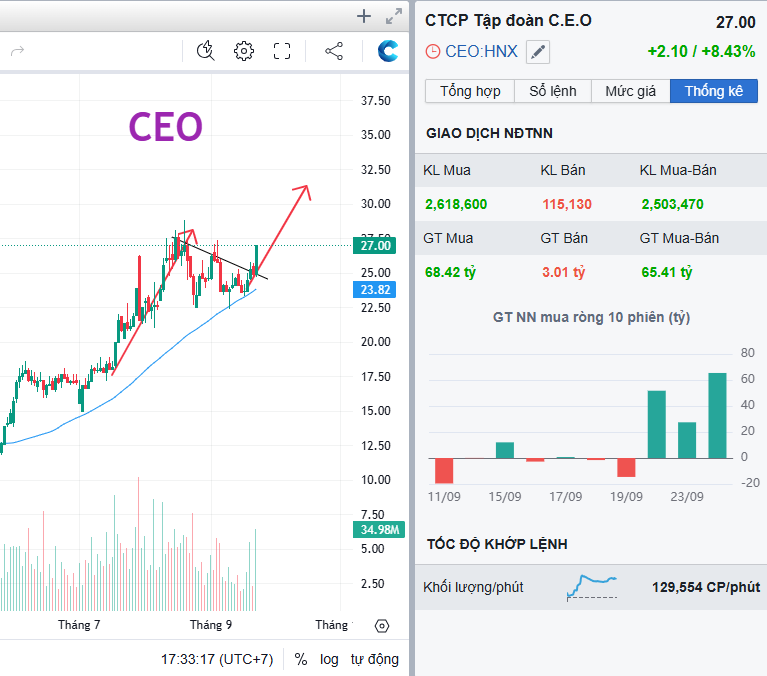Toggle "tự động" auto scale

pyautogui.click(x=374, y=659)
